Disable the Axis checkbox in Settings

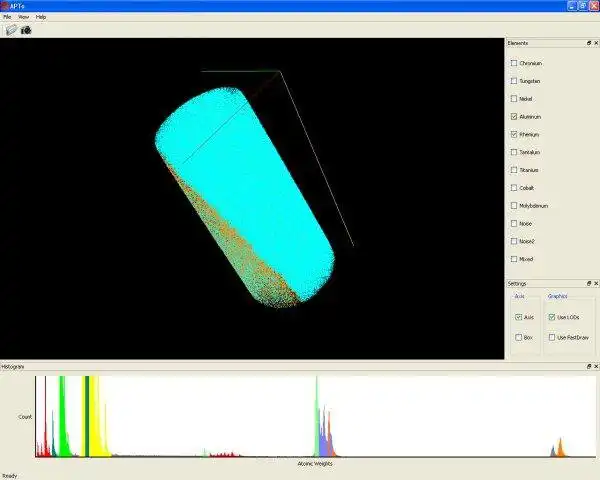point(518,317)
